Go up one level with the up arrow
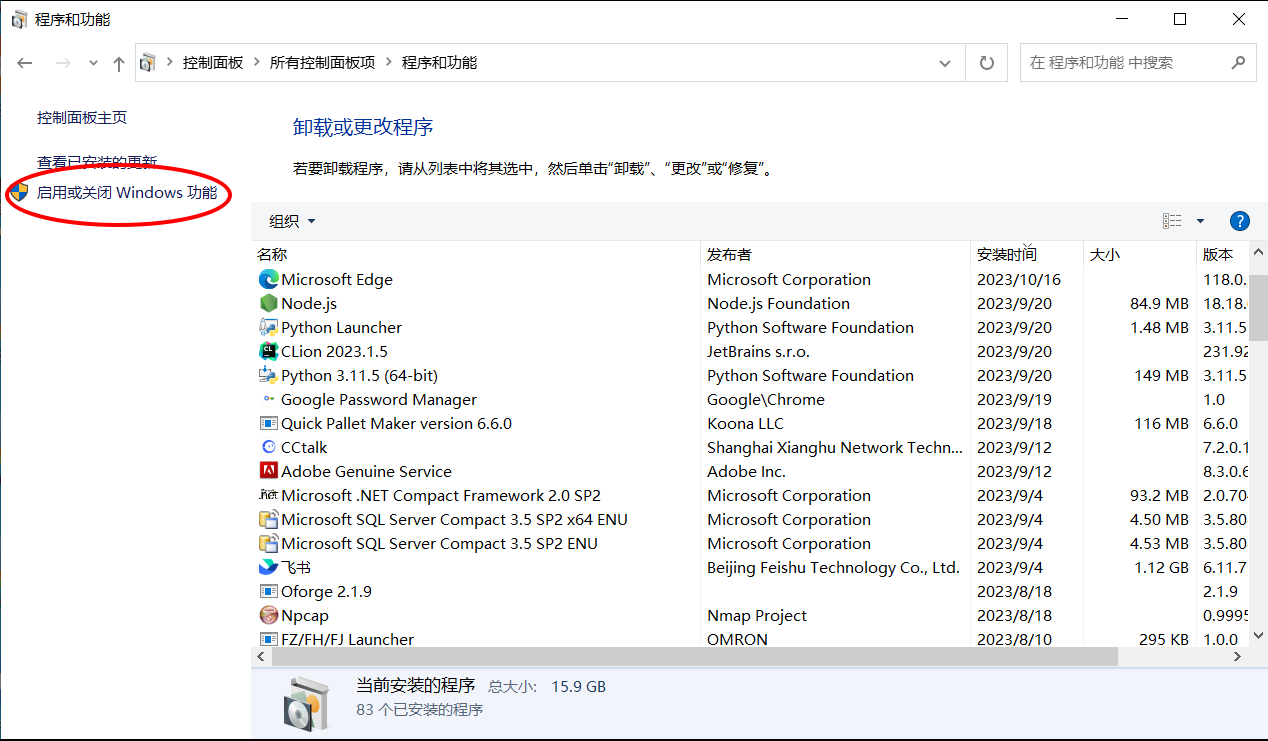 click(119, 63)
